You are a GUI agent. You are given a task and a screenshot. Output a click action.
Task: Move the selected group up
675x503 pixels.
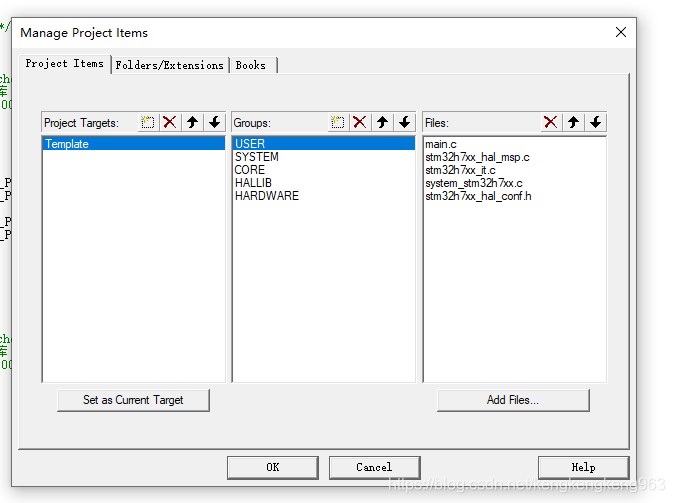pyautogui.click(x=382, y=122)
